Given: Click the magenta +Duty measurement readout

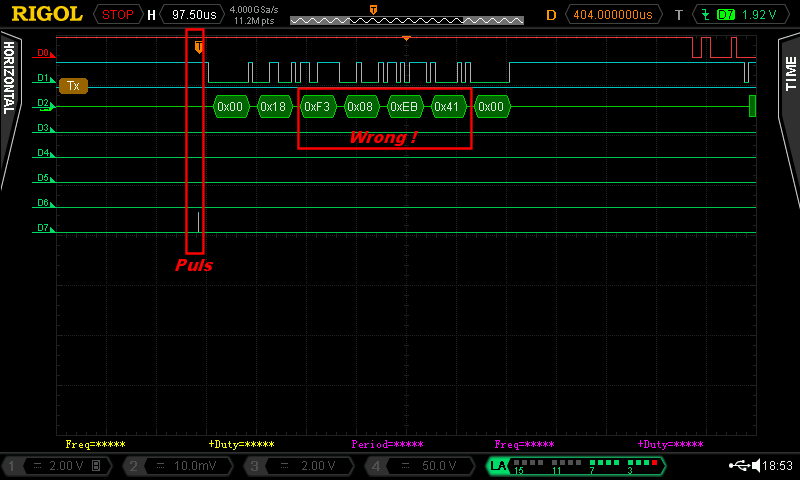Looking at the screenshot, I should [x=670, y=444].
